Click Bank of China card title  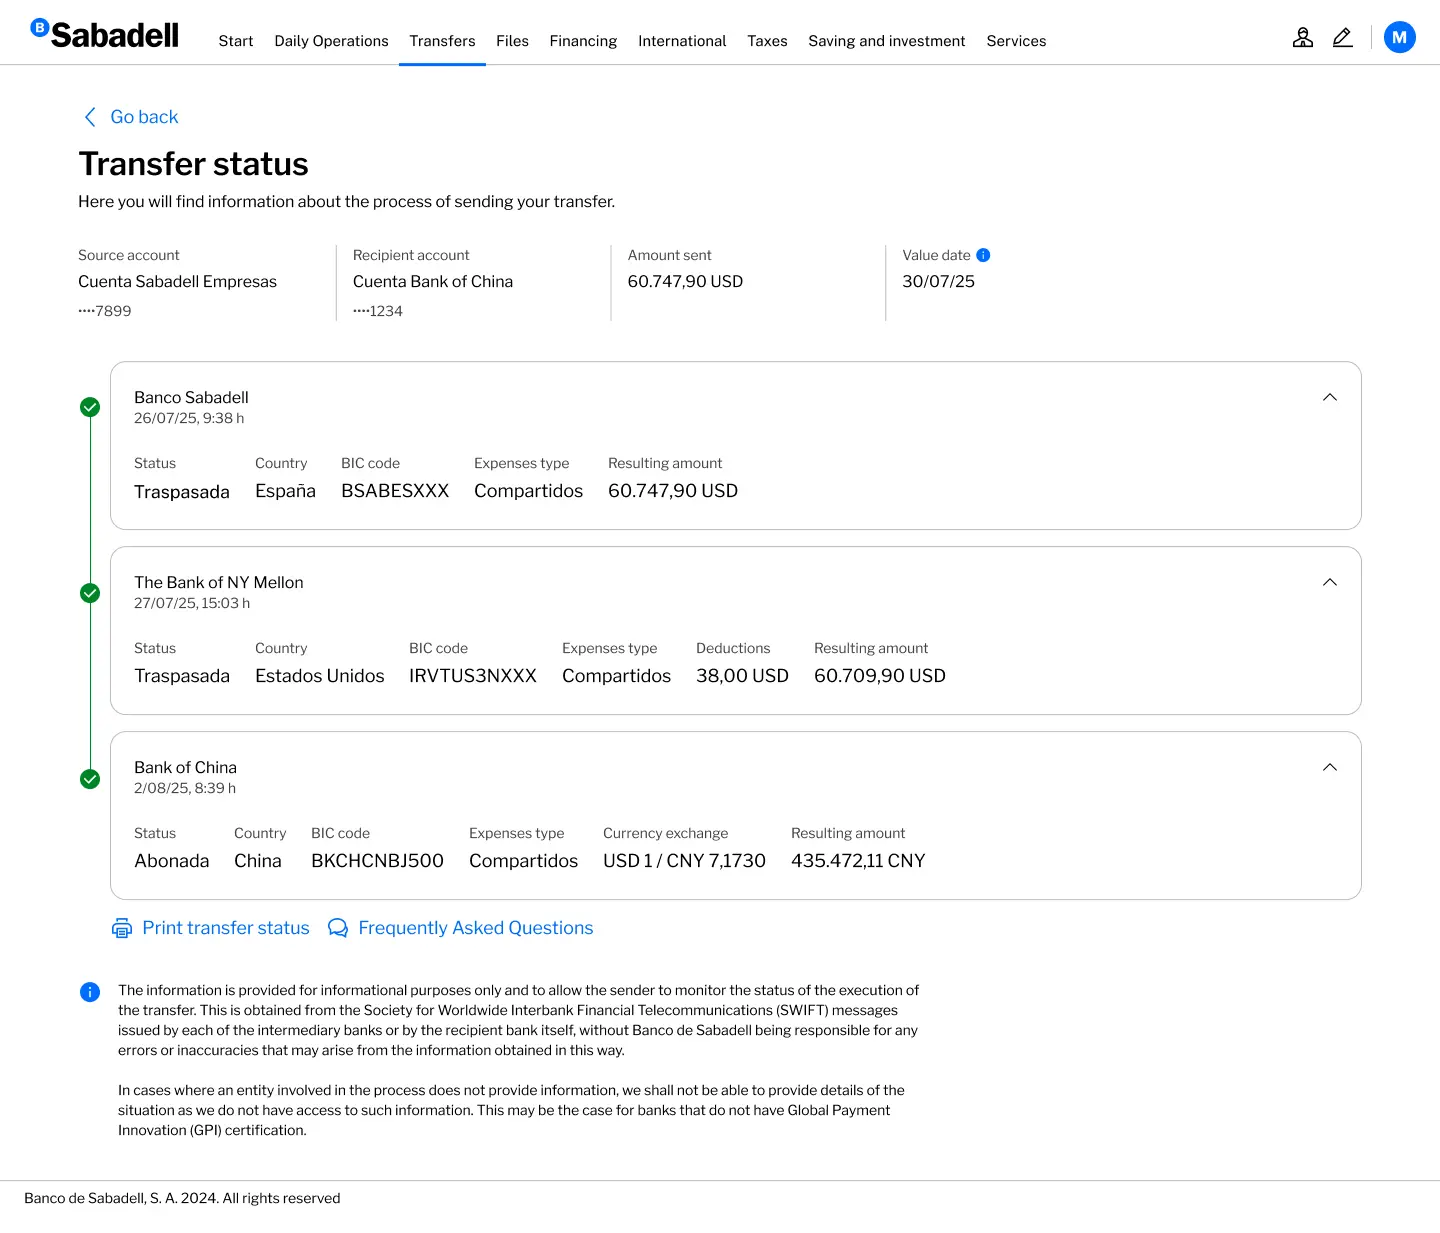185,767
